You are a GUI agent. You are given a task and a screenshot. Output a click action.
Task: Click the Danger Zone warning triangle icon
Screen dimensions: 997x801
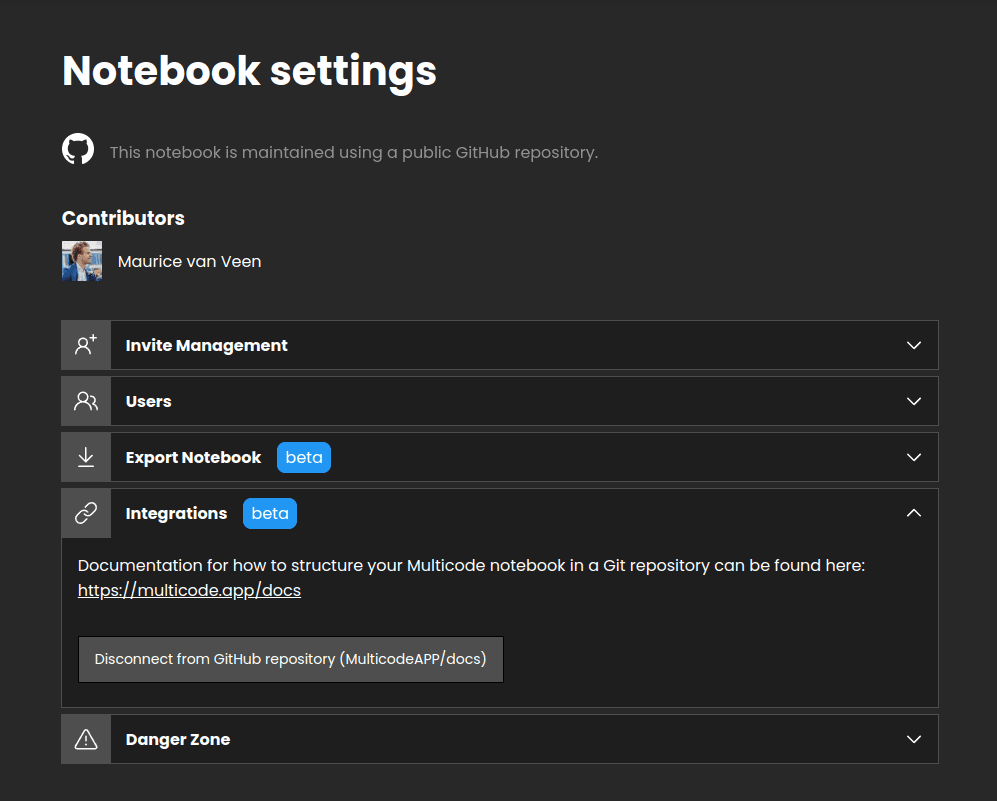(x=85, y=738)
